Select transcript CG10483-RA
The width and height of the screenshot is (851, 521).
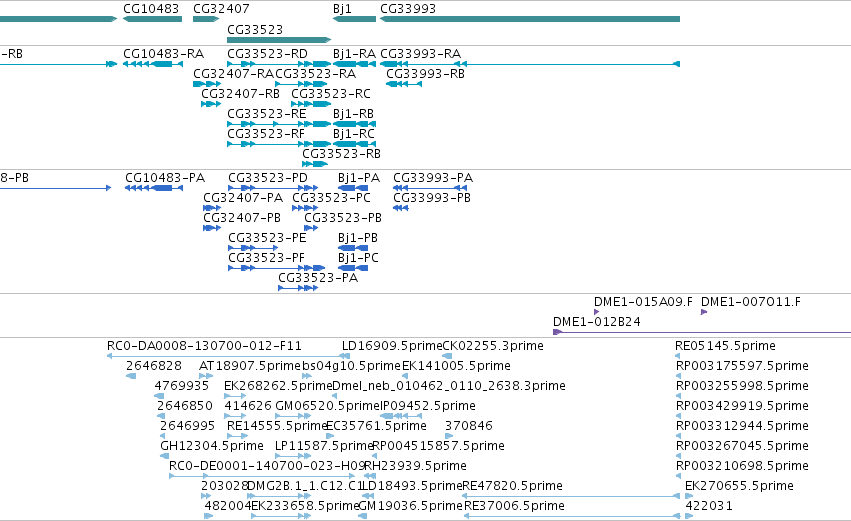[x=153, y=64]
